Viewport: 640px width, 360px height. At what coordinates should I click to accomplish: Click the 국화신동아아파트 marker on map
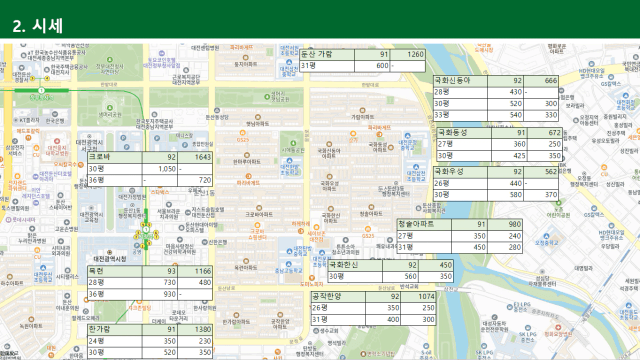tap(329, 144)
